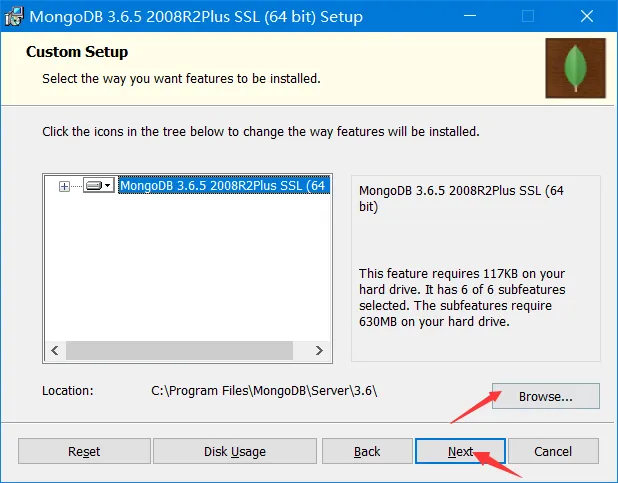Click the MongoDB leaf logo image
Image resolution: width=618 pixels, height=483 pixels.
[575, 68]
